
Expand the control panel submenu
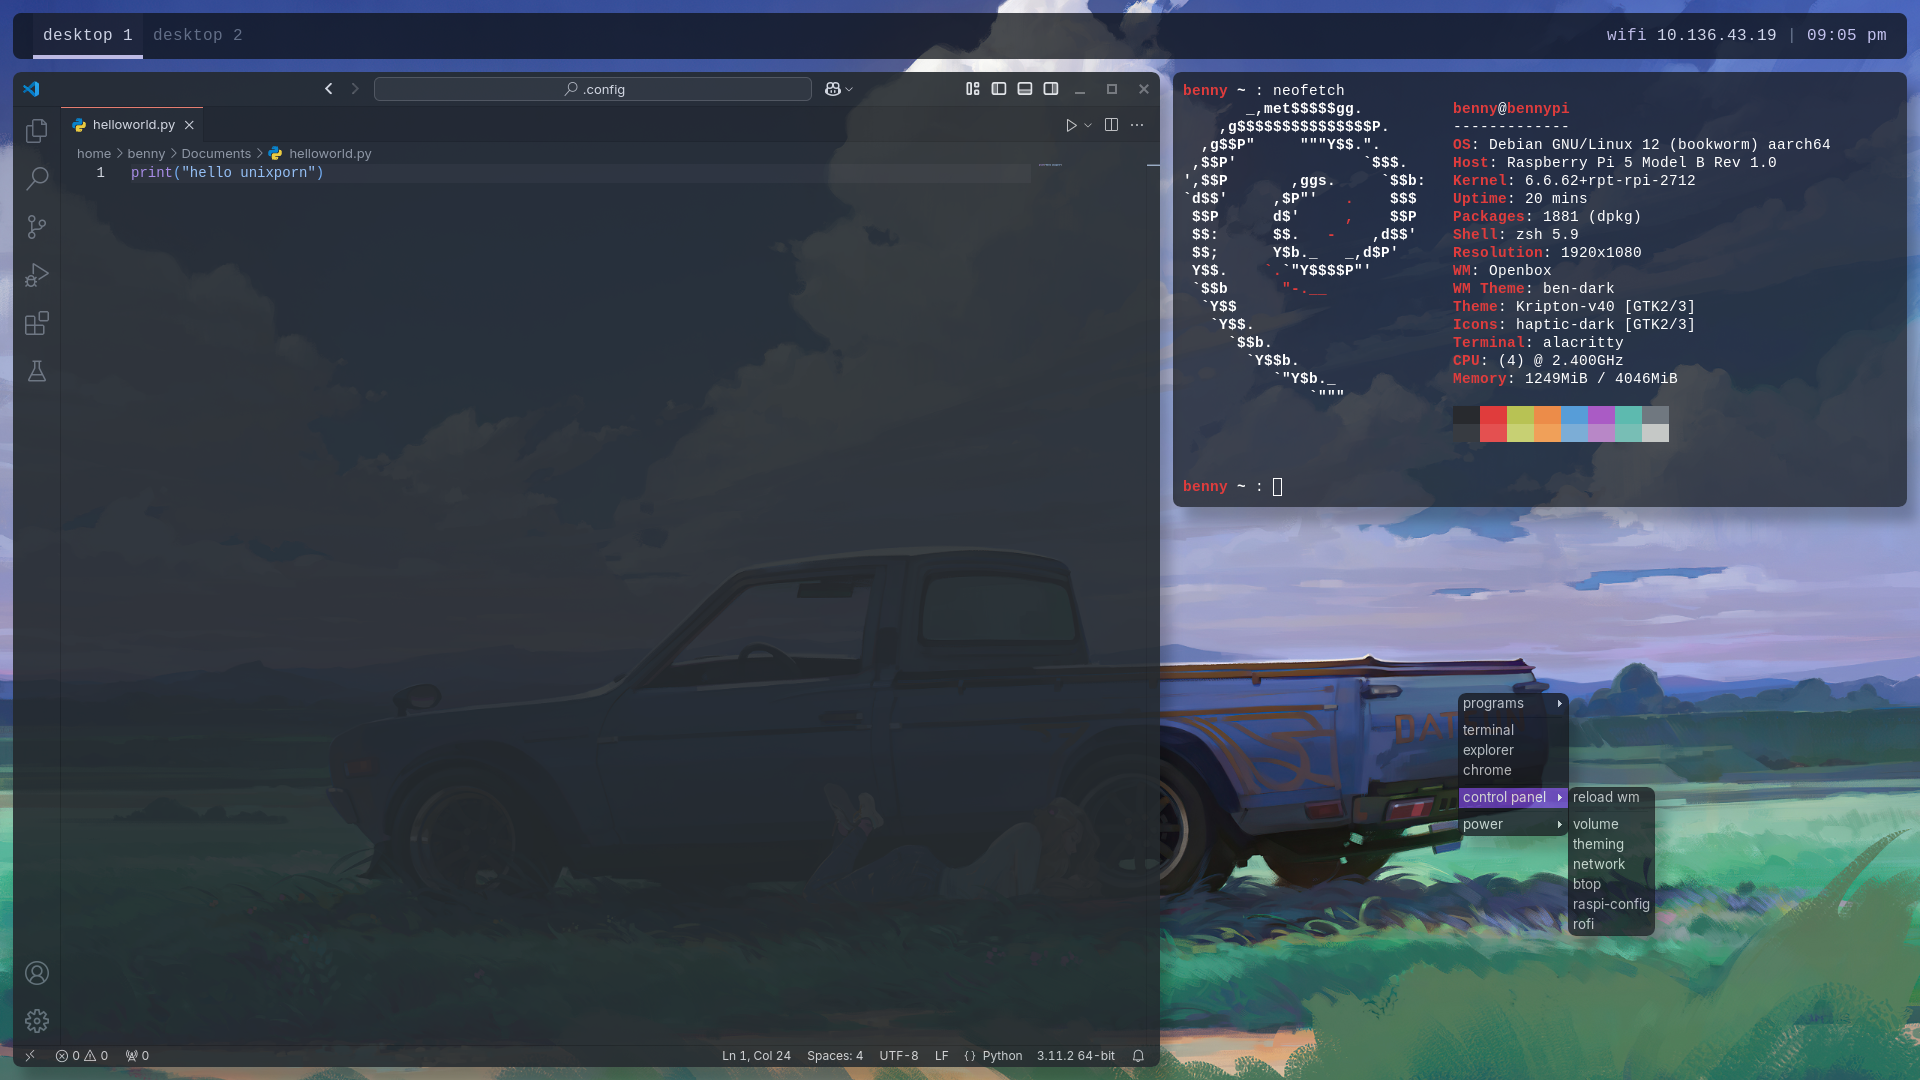click(x=1513, y=797)
